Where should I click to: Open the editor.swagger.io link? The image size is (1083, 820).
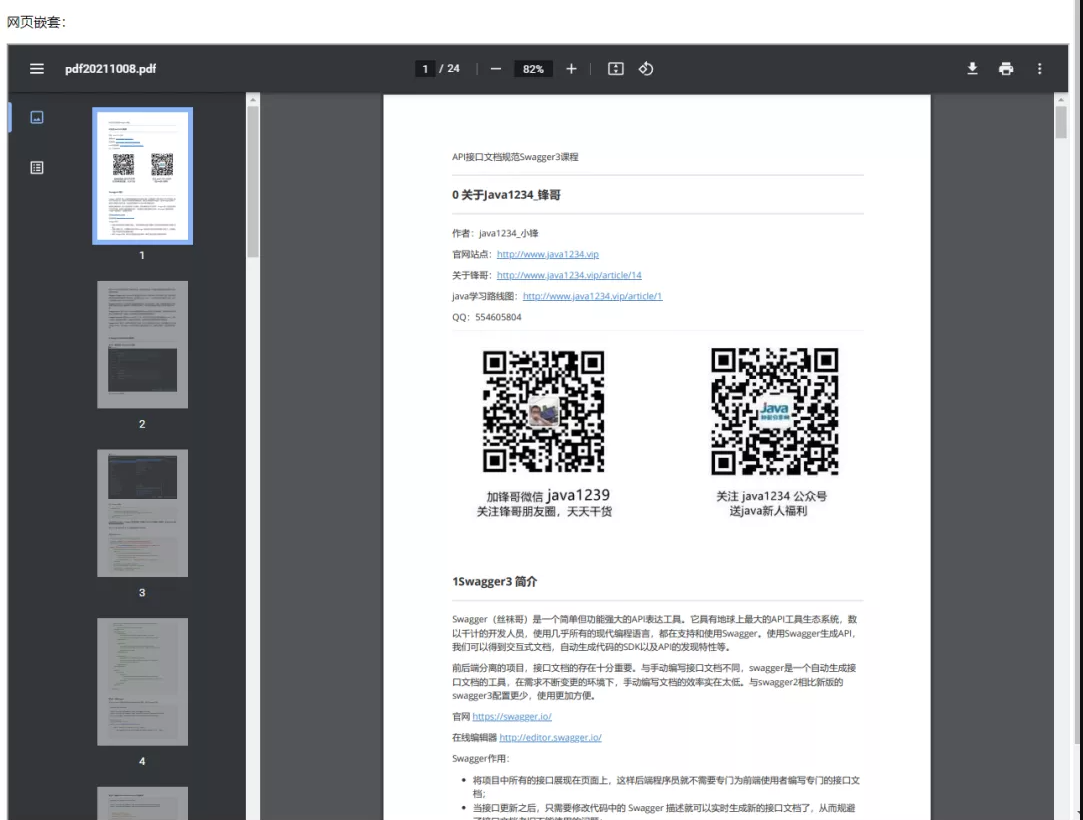(x=550, y=737)
